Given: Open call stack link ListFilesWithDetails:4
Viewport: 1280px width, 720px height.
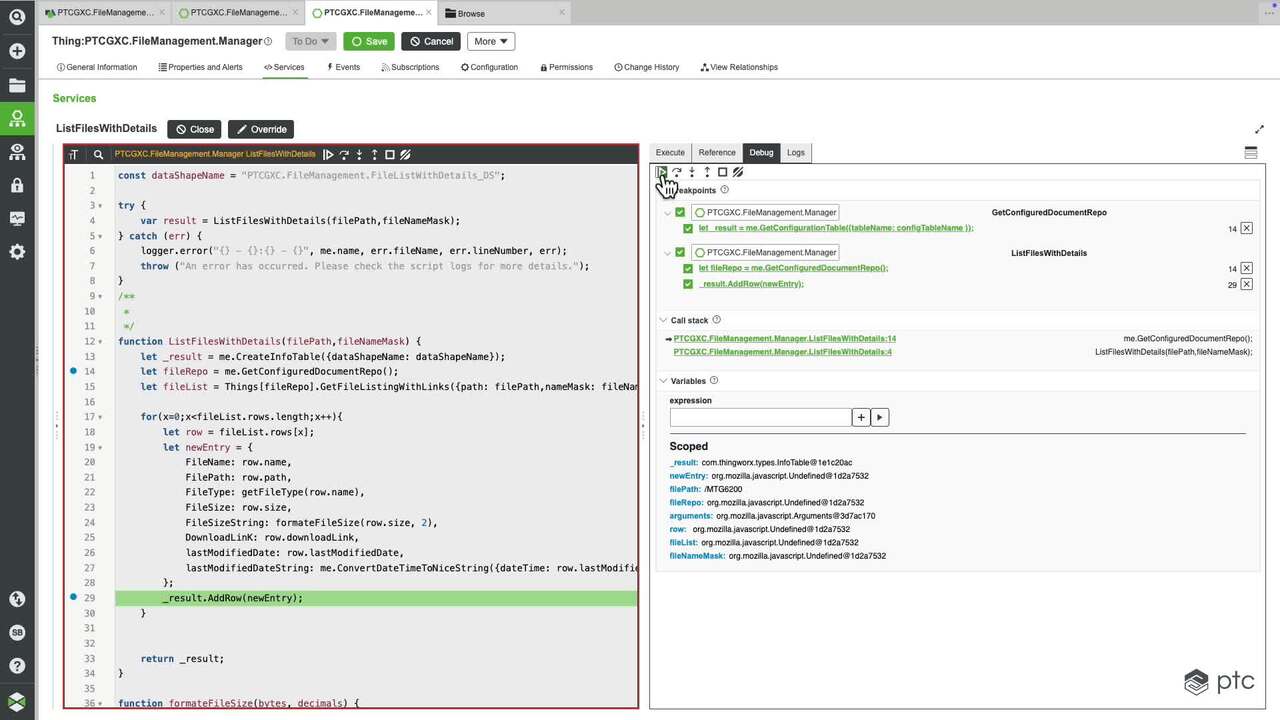Looking at the screenshot, I should (782, 352).
